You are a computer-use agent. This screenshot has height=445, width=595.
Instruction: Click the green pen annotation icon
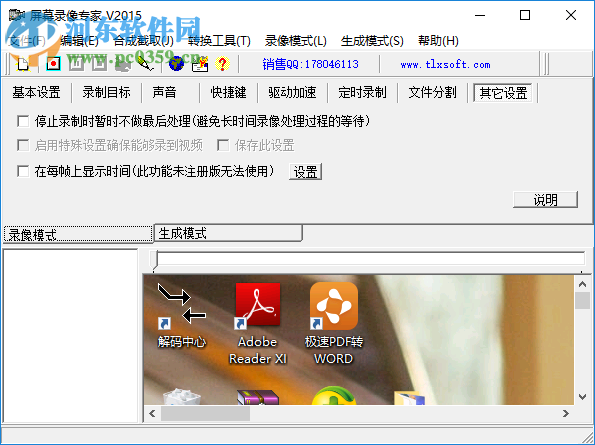click(146, 64)
